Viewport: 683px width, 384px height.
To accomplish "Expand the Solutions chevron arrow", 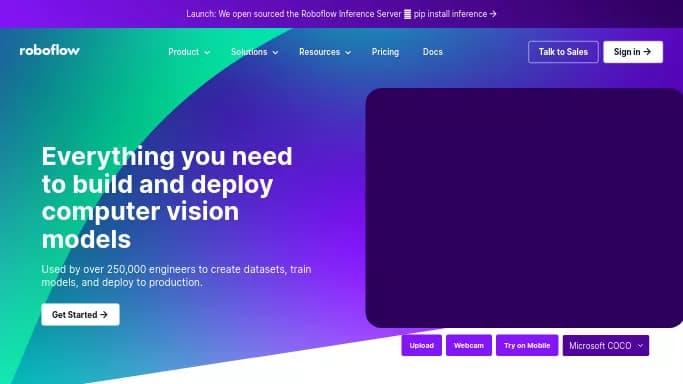I will pyautogui.click(x=275, y=52).
